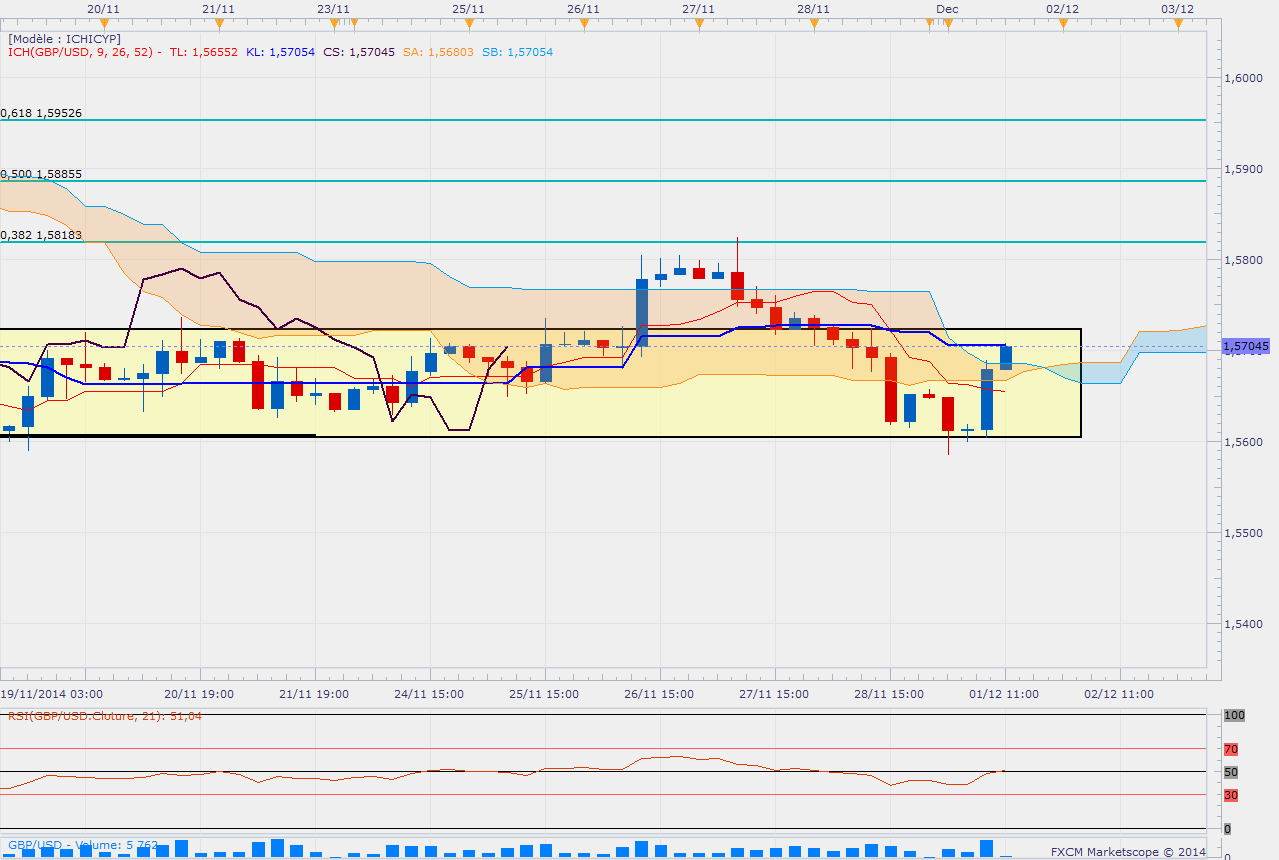Click the RSI 30 oversold level tag
This screenshot has height=860, width=1279.
coord(1231,795)
